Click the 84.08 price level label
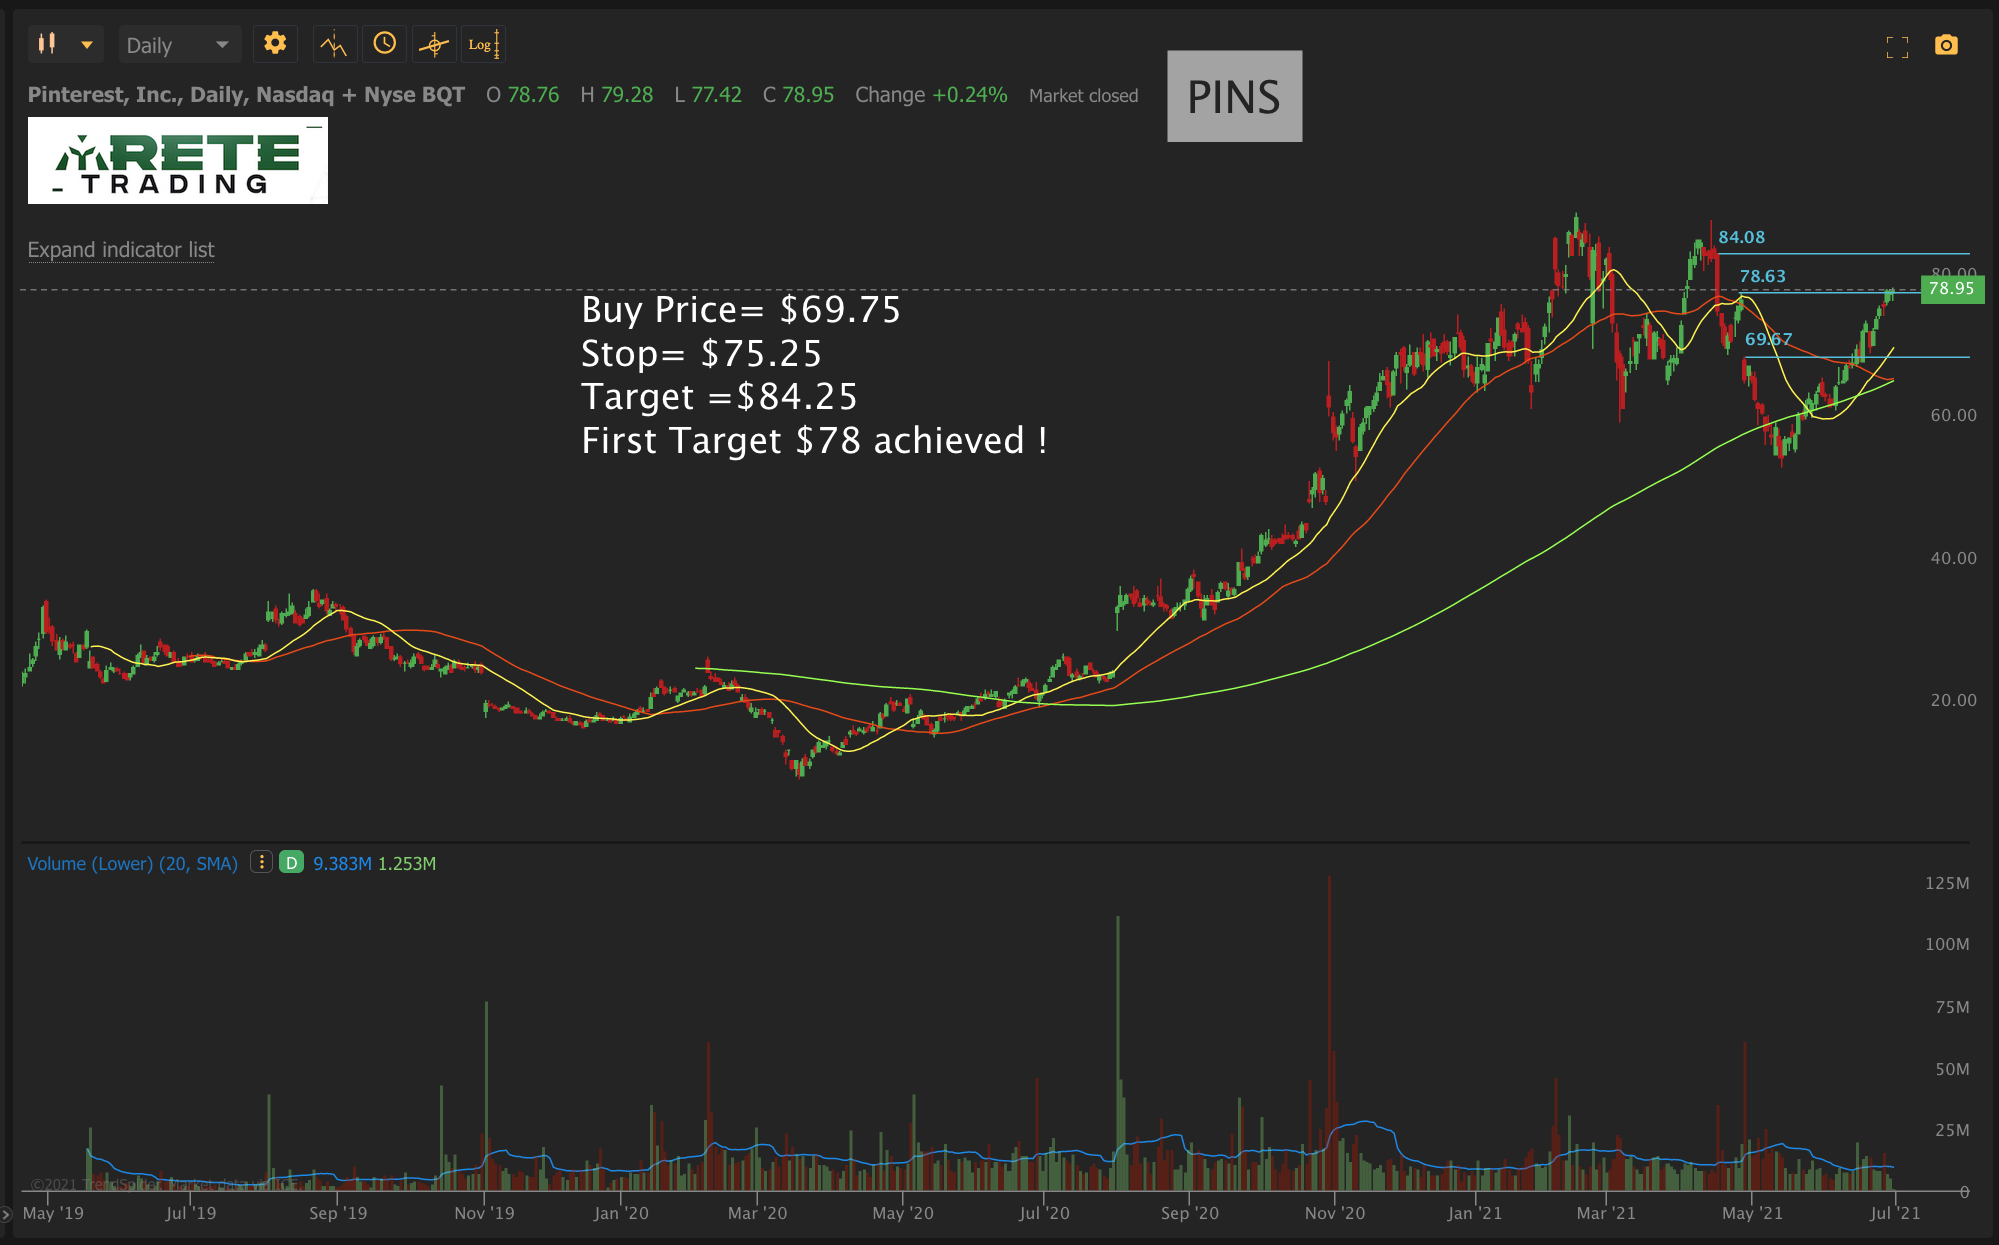This screenshot has width=1999, height=1245. [x=1741, y=238]
